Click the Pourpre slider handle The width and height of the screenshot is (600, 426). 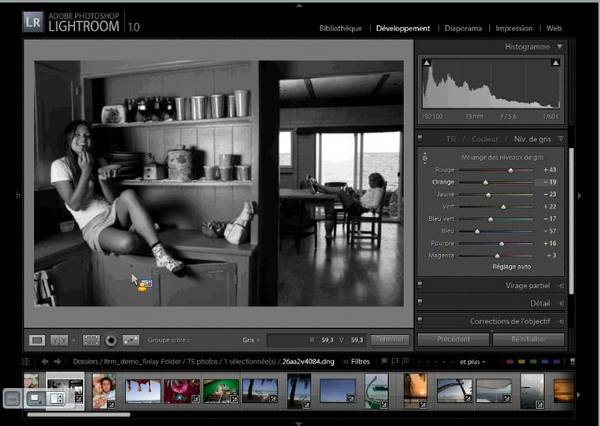coord(502,244)
